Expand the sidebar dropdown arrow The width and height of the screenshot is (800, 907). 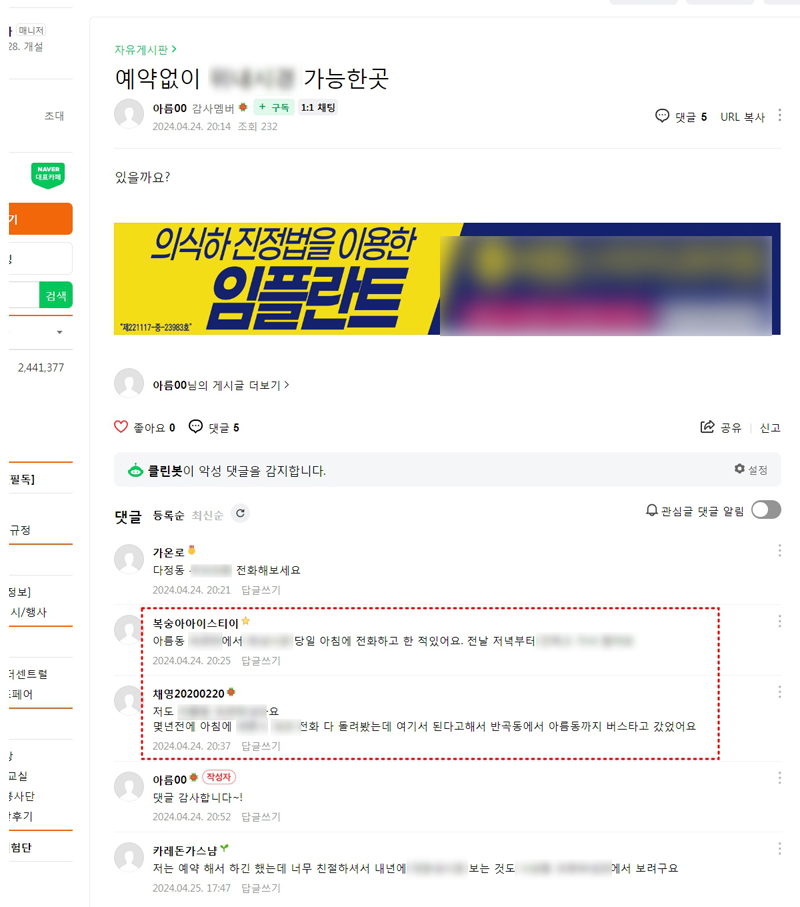[59, 332]
